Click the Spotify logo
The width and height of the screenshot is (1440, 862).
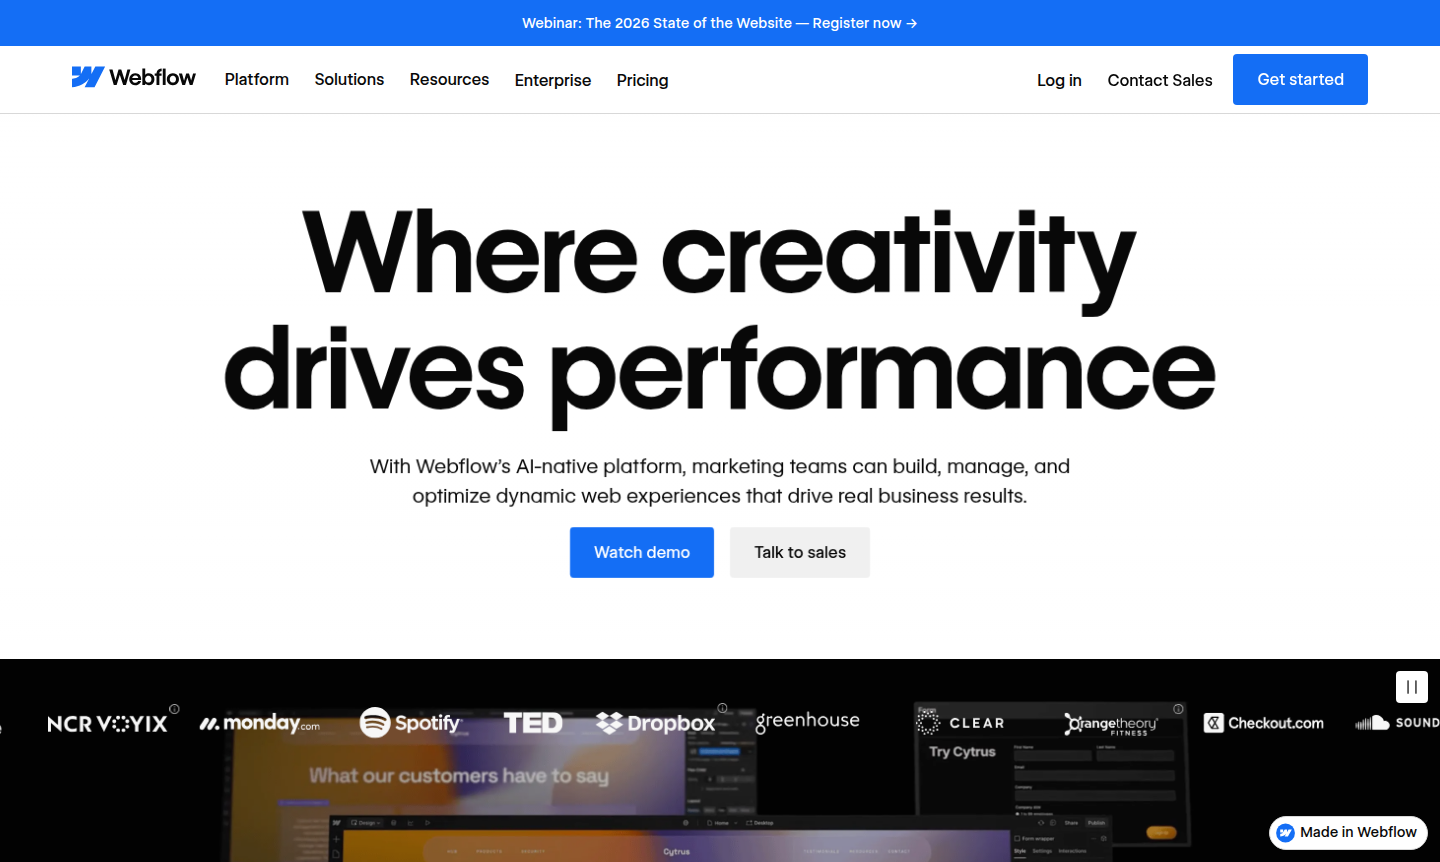click(x=411, y=722)
